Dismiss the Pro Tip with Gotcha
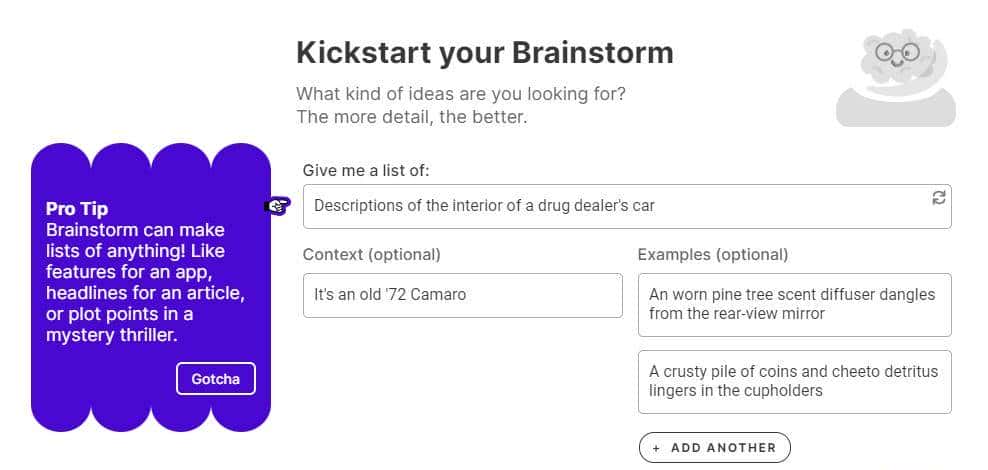The image size is (988, 470). tap(215, 379)
